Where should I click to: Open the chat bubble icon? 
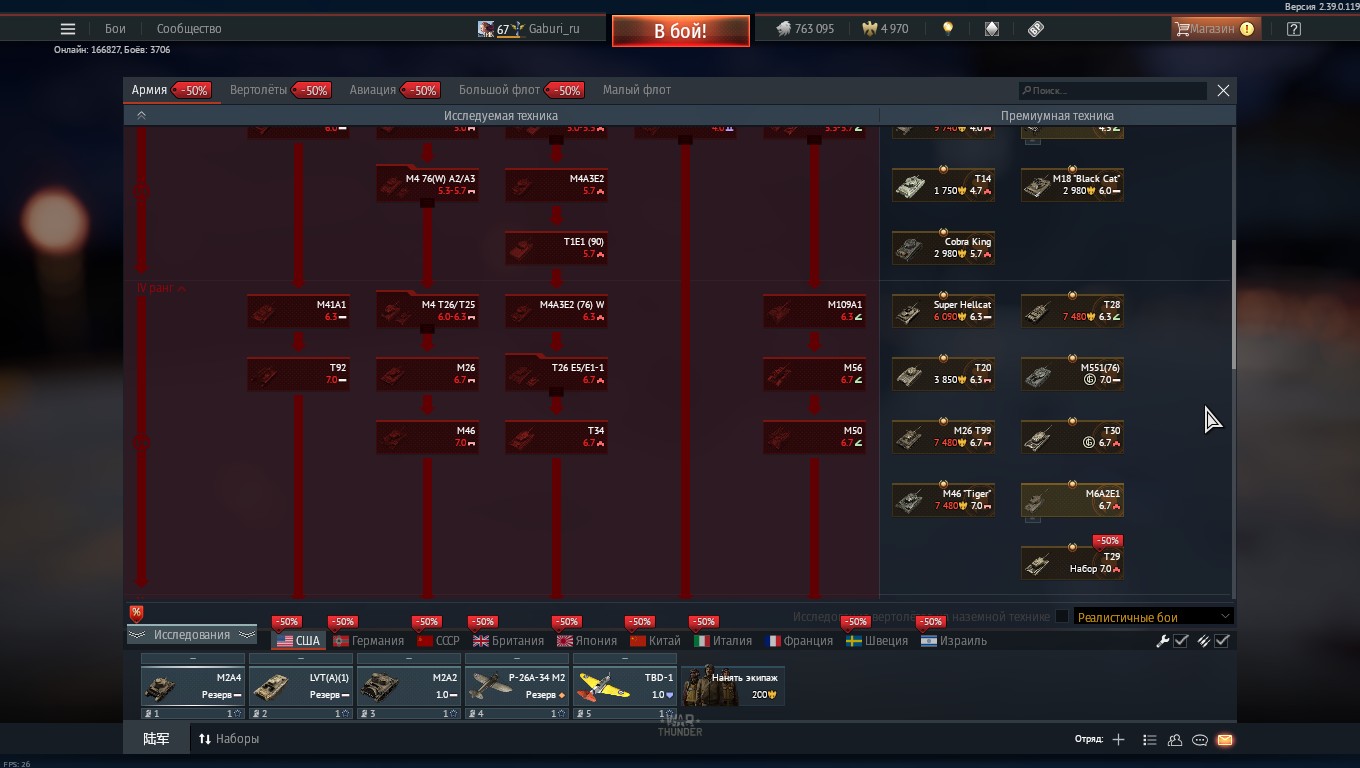(x=1200, y=740)
